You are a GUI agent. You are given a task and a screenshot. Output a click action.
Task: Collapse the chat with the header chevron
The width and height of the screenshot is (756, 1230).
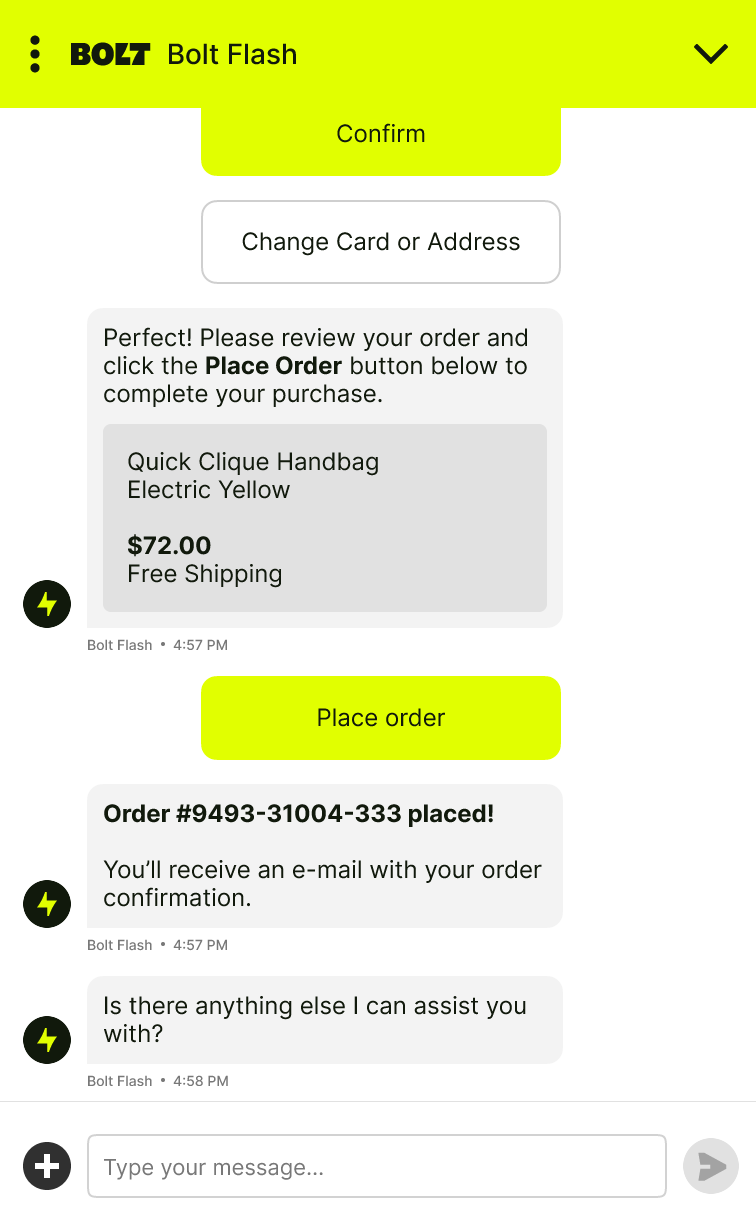point(710,54)
